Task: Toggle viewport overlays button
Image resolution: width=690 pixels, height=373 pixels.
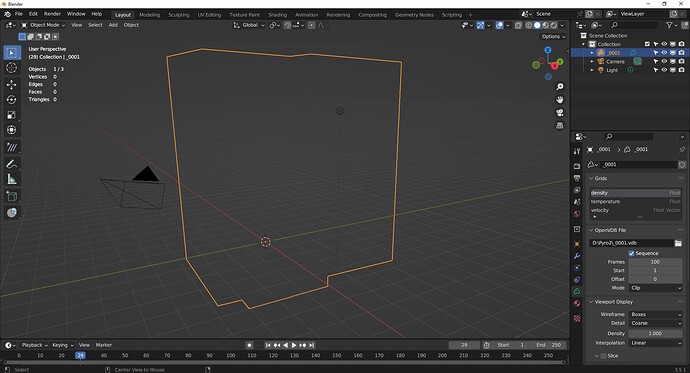Action: pos(499,25)
